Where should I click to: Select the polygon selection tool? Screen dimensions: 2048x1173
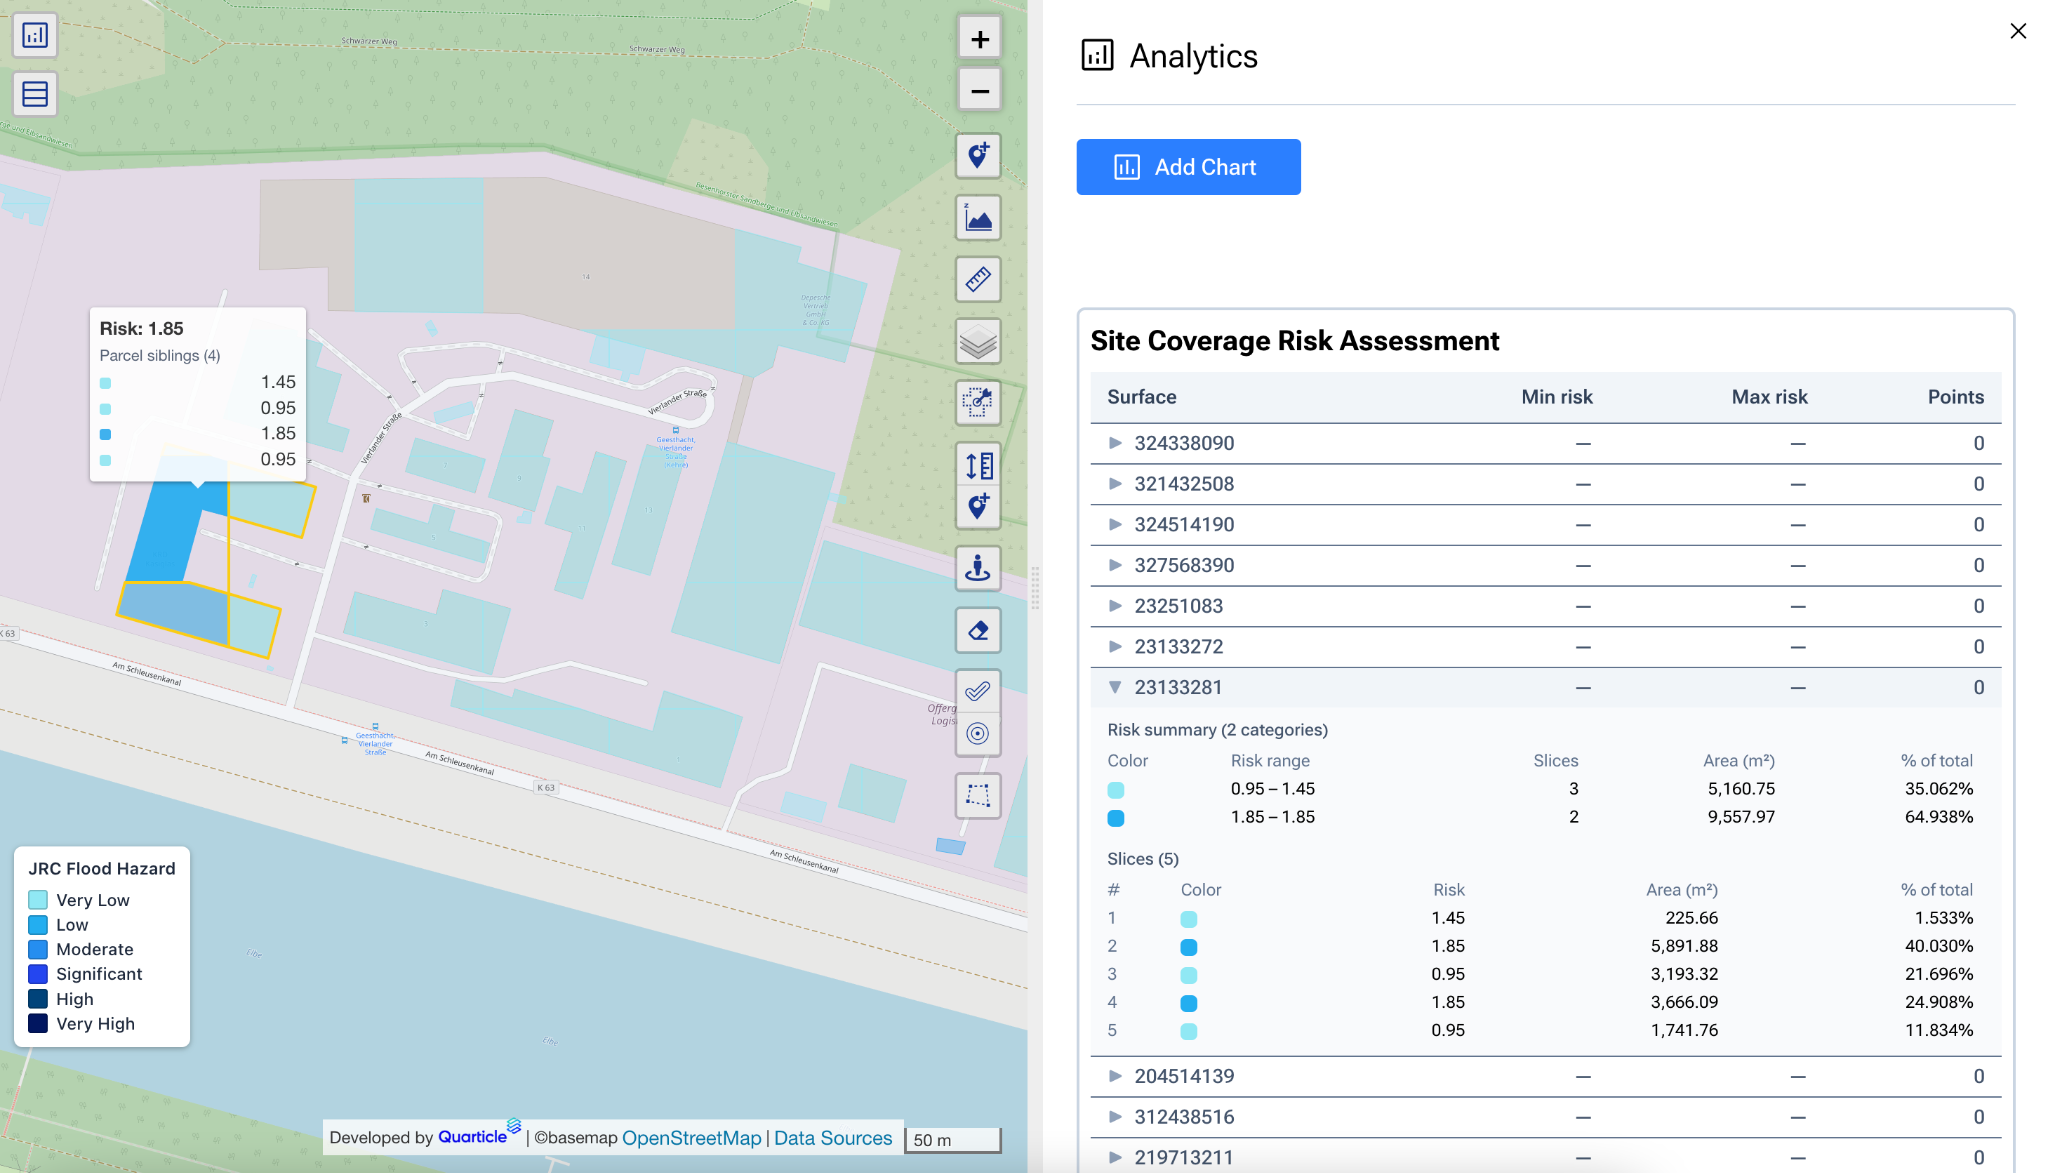click(x=978, y=796)
